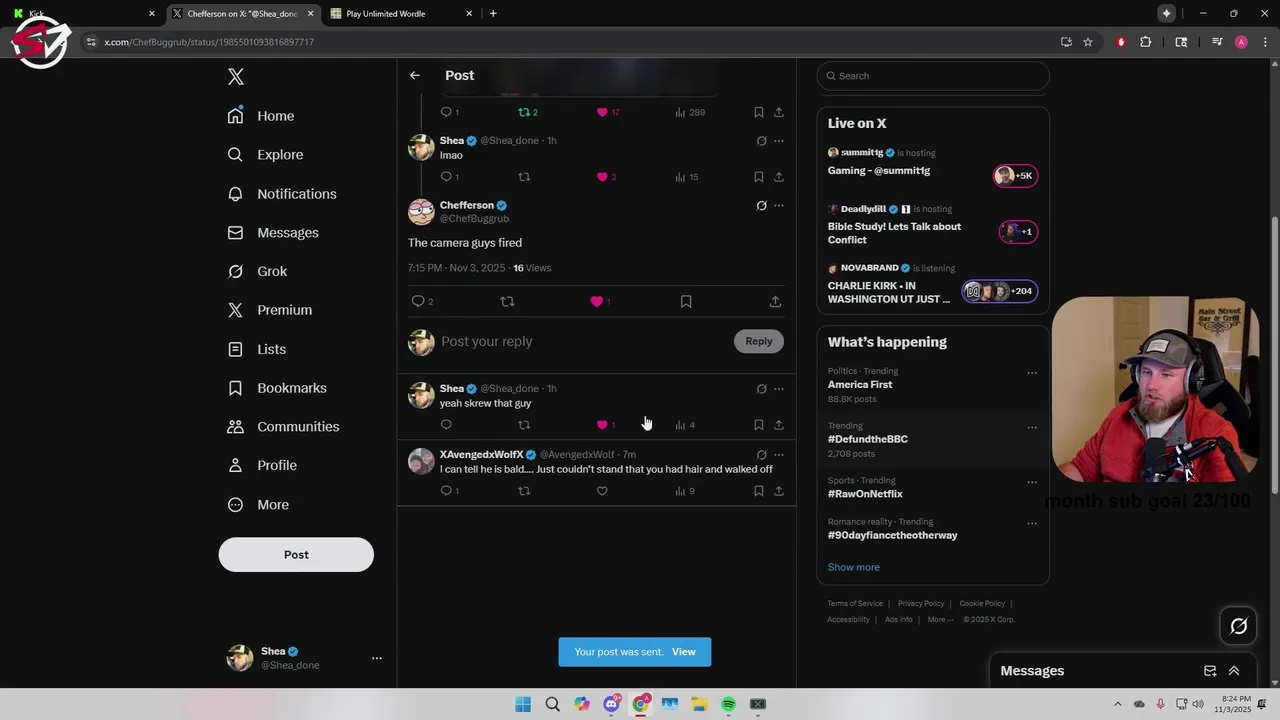Viewport: 1280px width, 720px height.
Task: Click Reply button next to reply box
Action: (759, 341)
